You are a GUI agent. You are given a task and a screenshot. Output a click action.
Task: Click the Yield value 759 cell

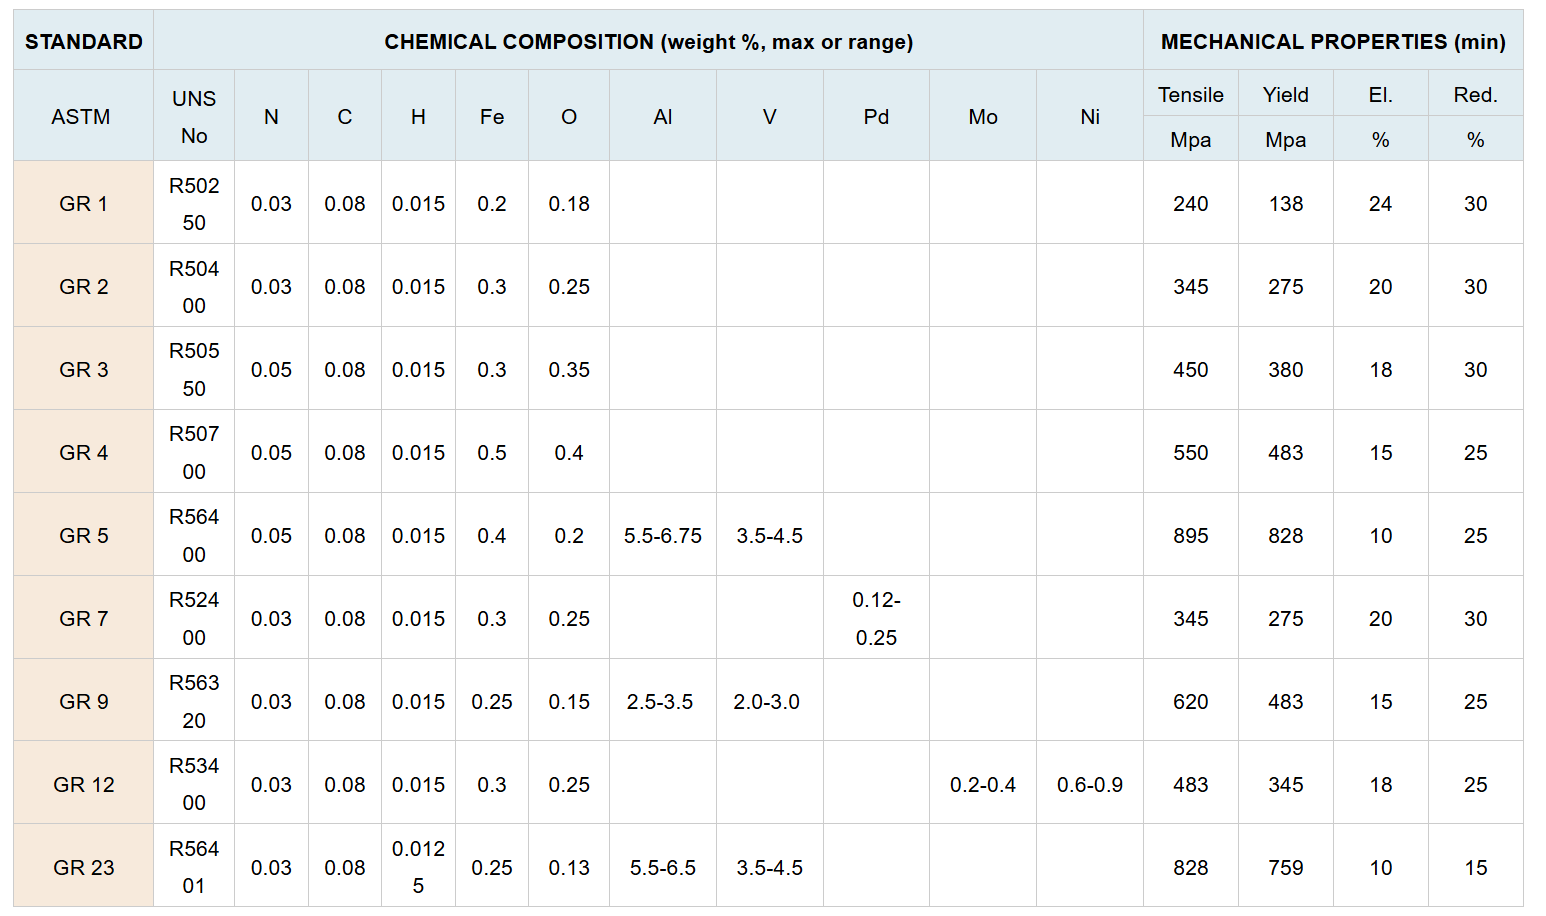(x=1286, y=867)
